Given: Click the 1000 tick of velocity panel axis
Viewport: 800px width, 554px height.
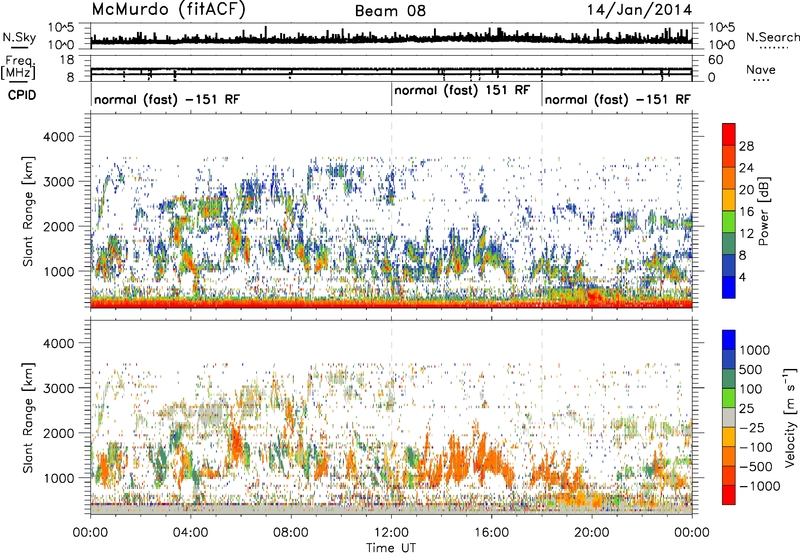Looking at the screenshot, I should click(61, 477).
